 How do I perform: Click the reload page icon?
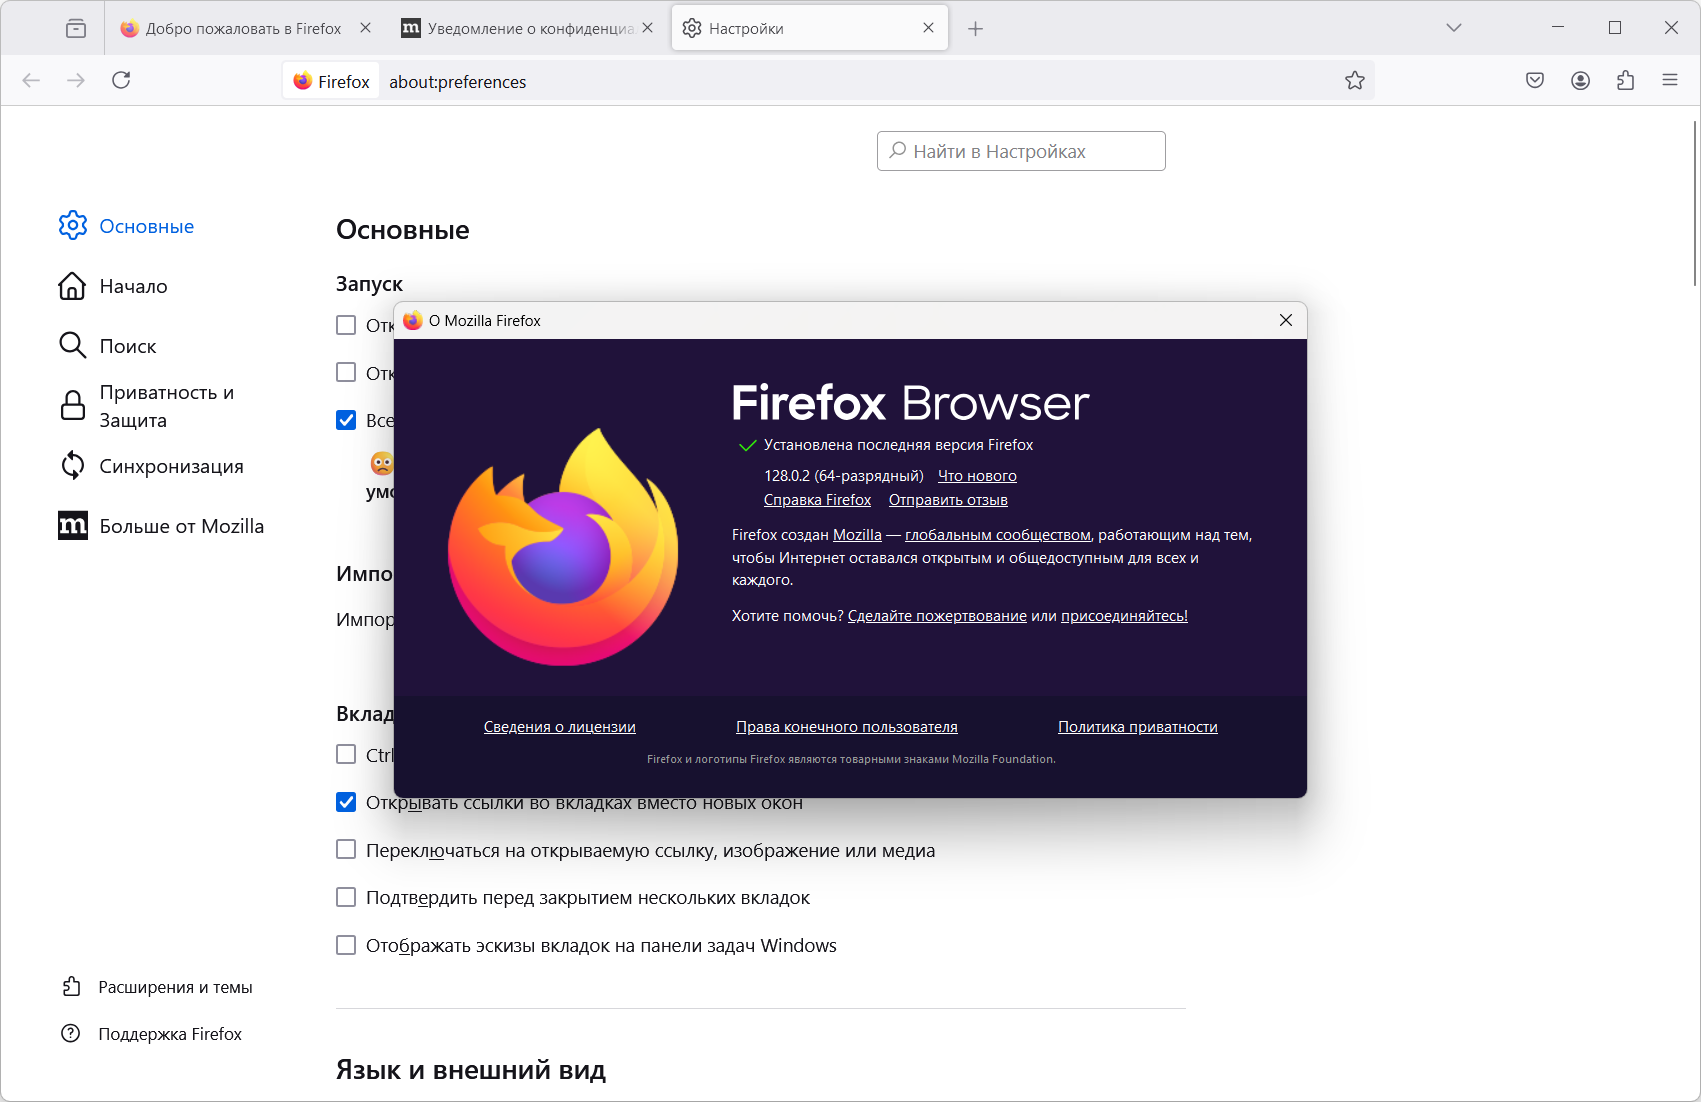pyautogui.click(x=121, y=80)
